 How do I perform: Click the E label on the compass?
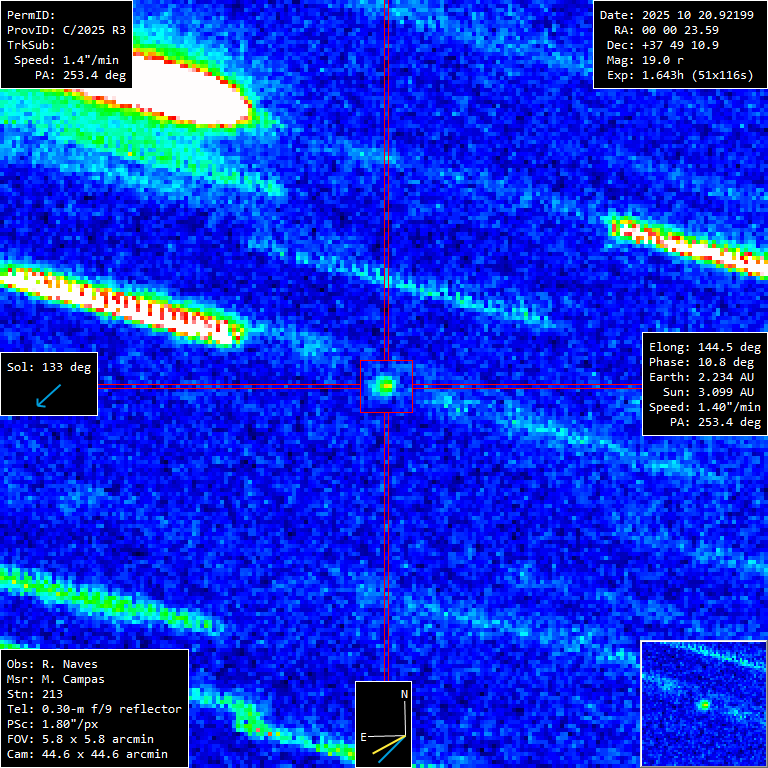pos(364,737)
